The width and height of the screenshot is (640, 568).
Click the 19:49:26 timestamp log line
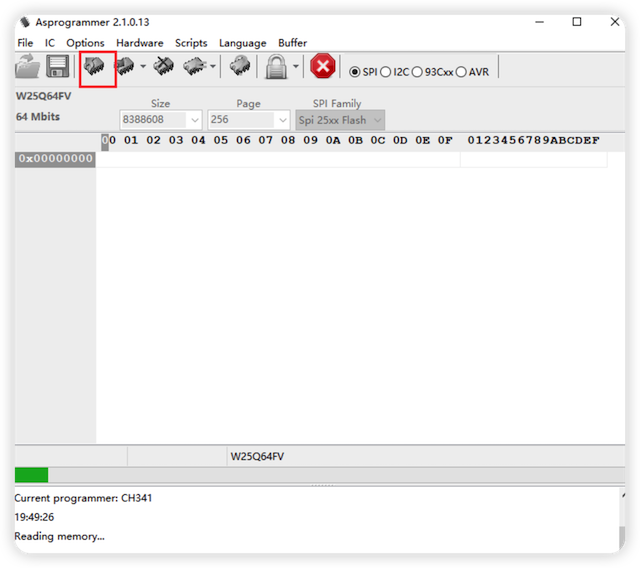pos(34,517)
